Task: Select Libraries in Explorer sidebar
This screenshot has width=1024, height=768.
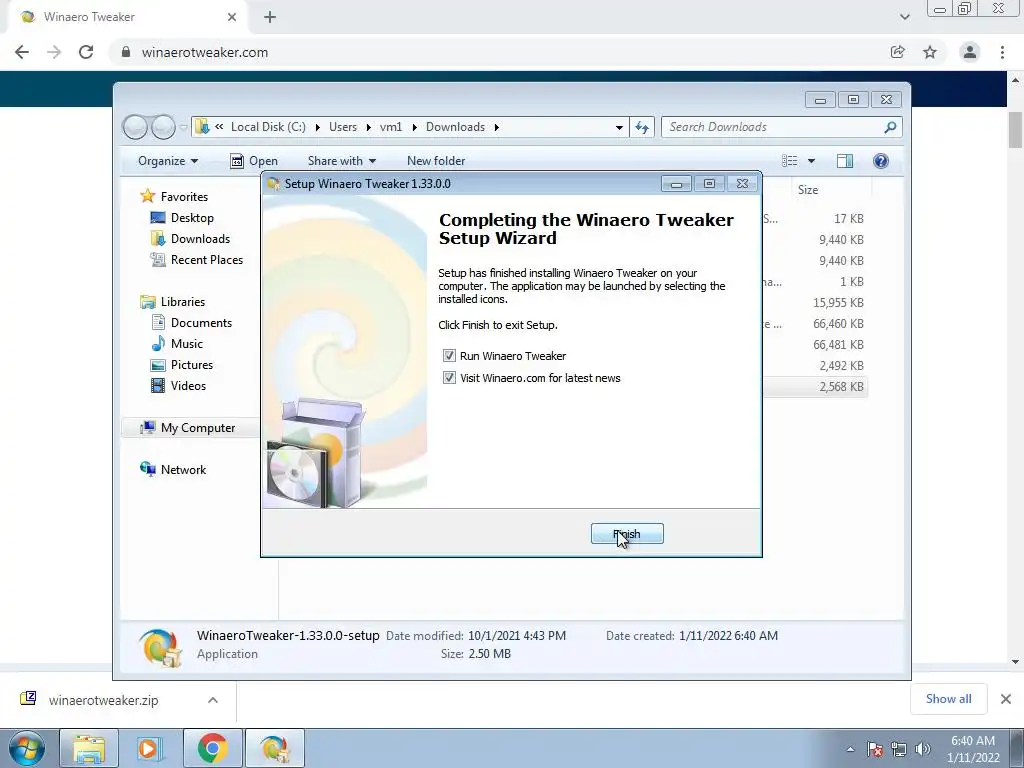Action: pos(183,302)
